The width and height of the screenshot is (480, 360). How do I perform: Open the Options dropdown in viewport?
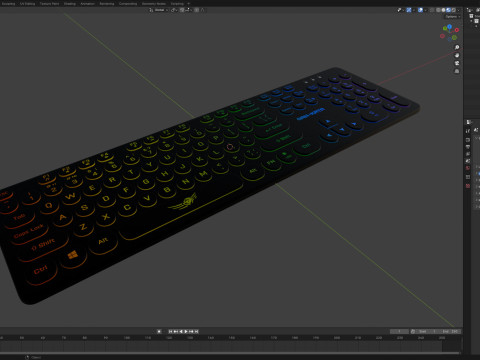coord(452,17)
